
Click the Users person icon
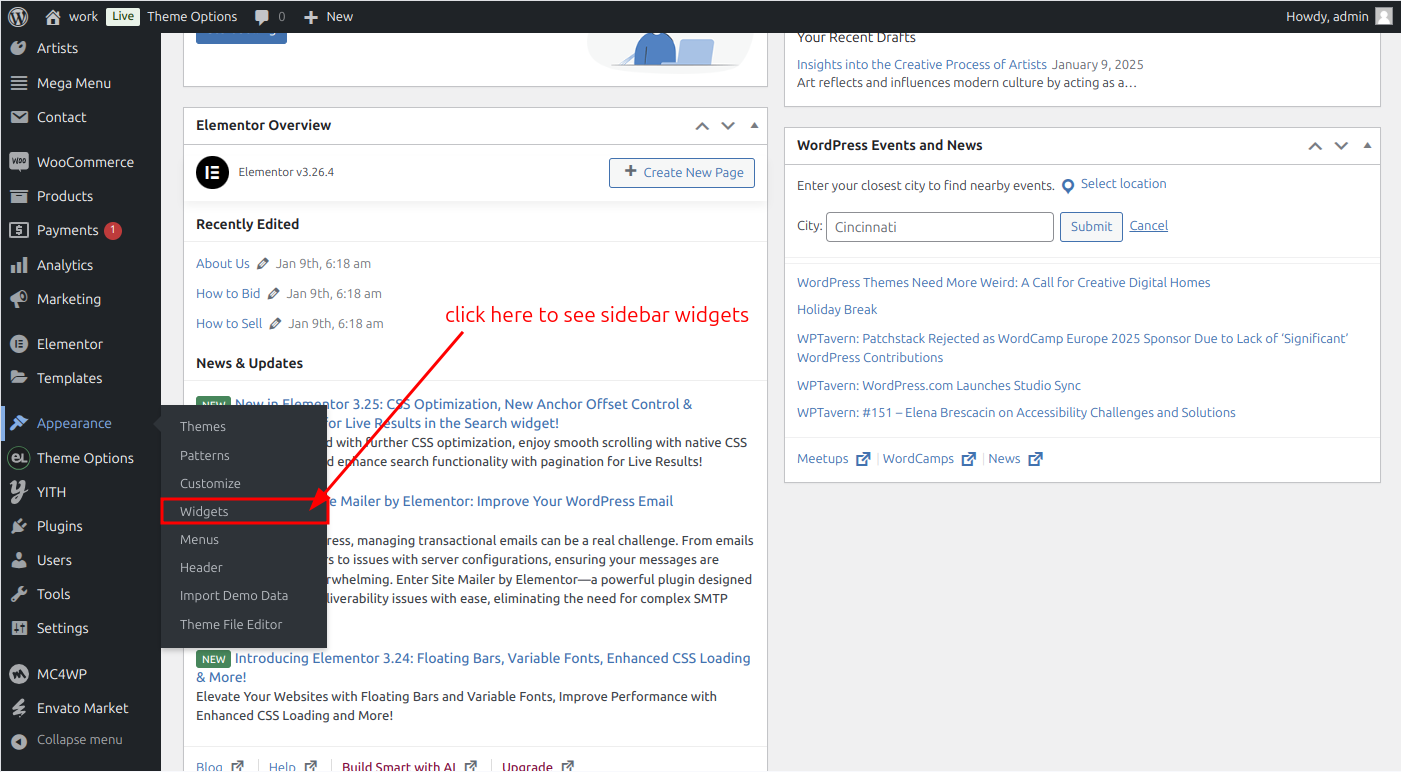(18, 560)
